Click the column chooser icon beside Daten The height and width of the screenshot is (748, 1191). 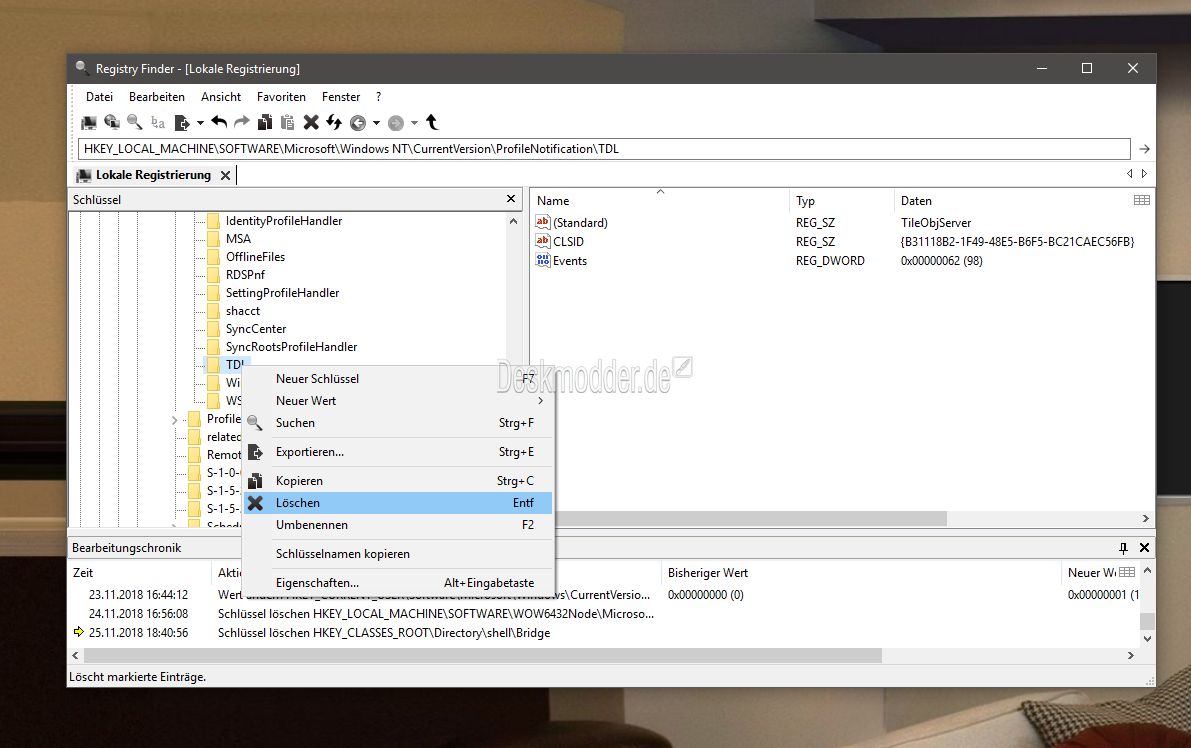click(x=1142, y=200)
